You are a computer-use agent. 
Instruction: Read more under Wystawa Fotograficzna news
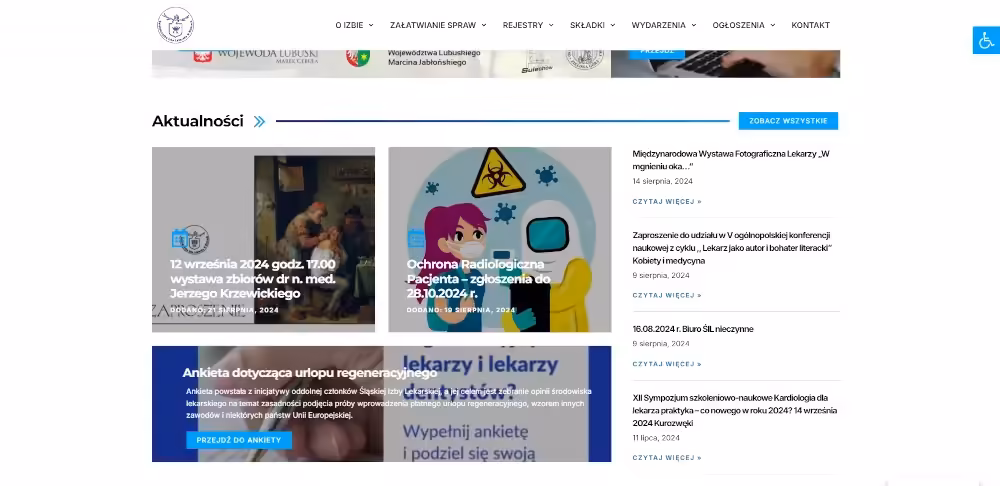(667, 202)
